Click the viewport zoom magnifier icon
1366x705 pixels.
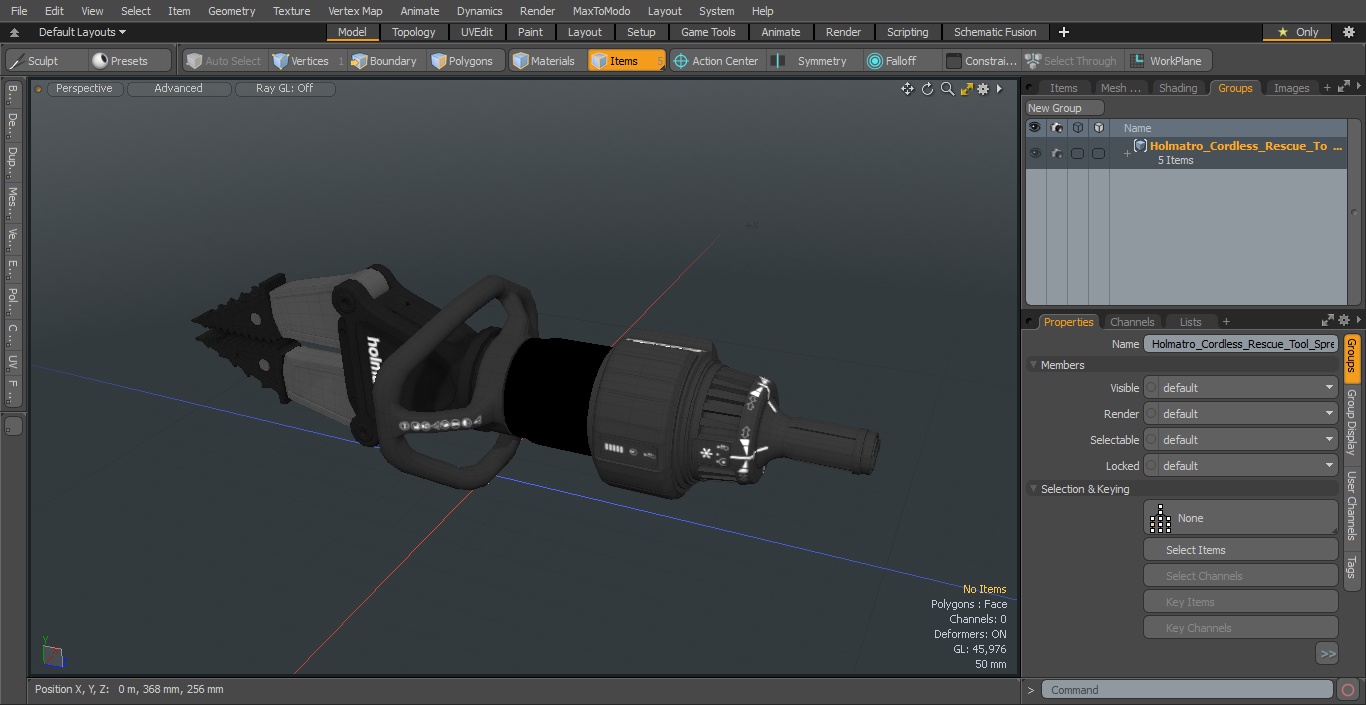pos(947,89)
